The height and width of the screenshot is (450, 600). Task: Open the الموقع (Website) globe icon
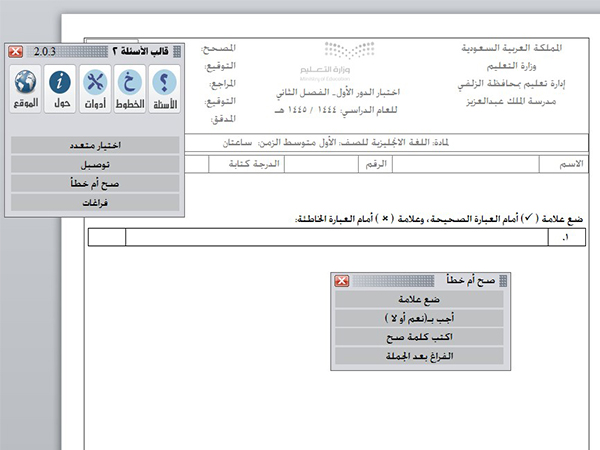click(27, 89)
